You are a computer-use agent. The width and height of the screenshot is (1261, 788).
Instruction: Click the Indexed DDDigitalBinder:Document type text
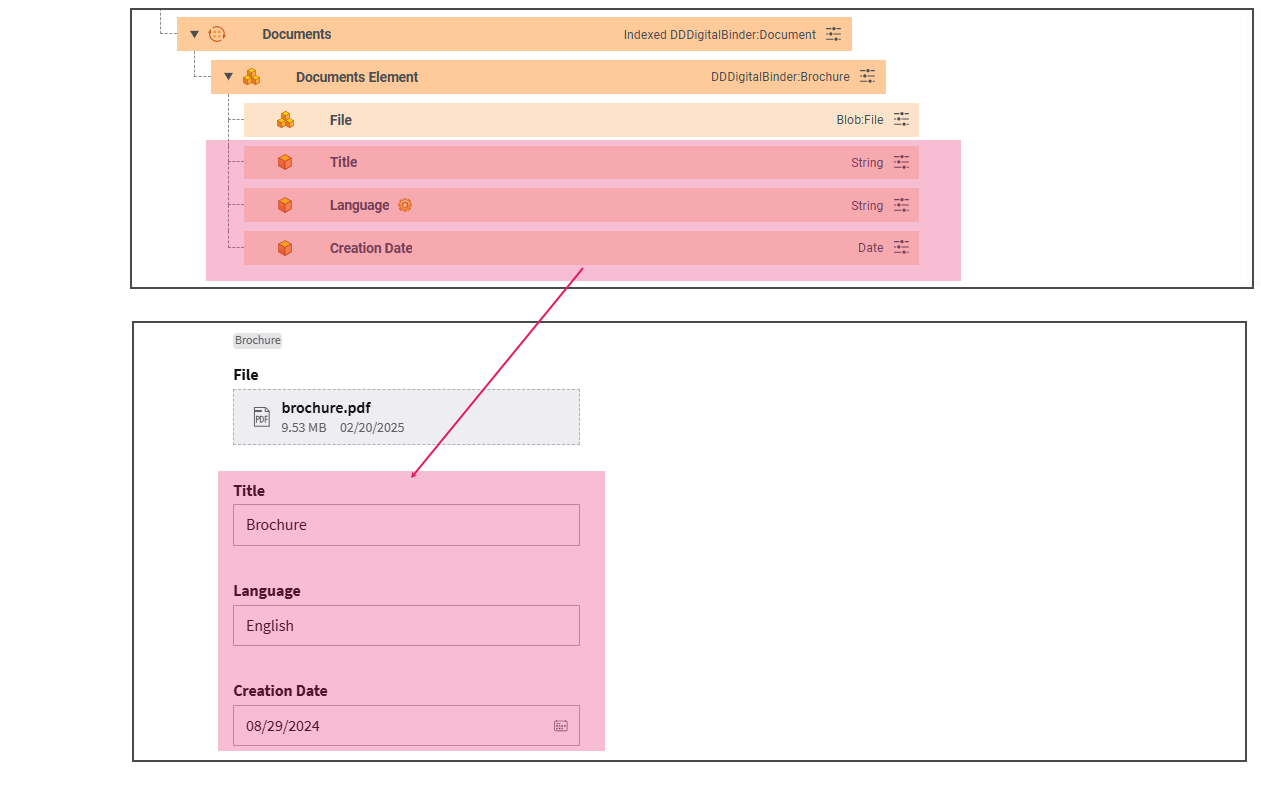click(x=720, y=34)
